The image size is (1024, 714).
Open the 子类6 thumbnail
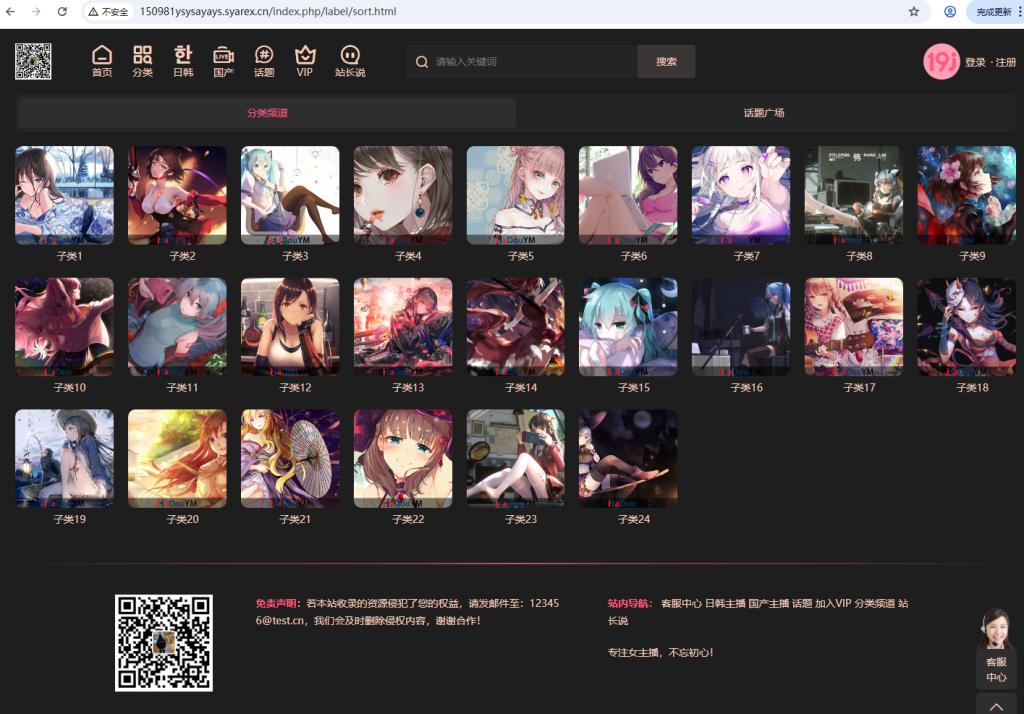point(628,195)
